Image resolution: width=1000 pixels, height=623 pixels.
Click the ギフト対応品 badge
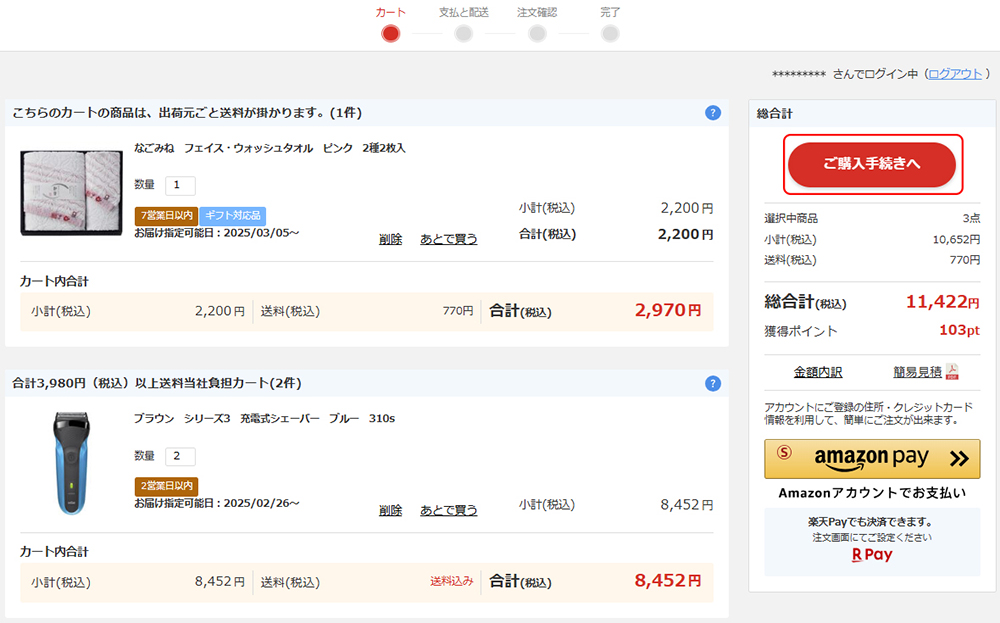coord(233,216)
